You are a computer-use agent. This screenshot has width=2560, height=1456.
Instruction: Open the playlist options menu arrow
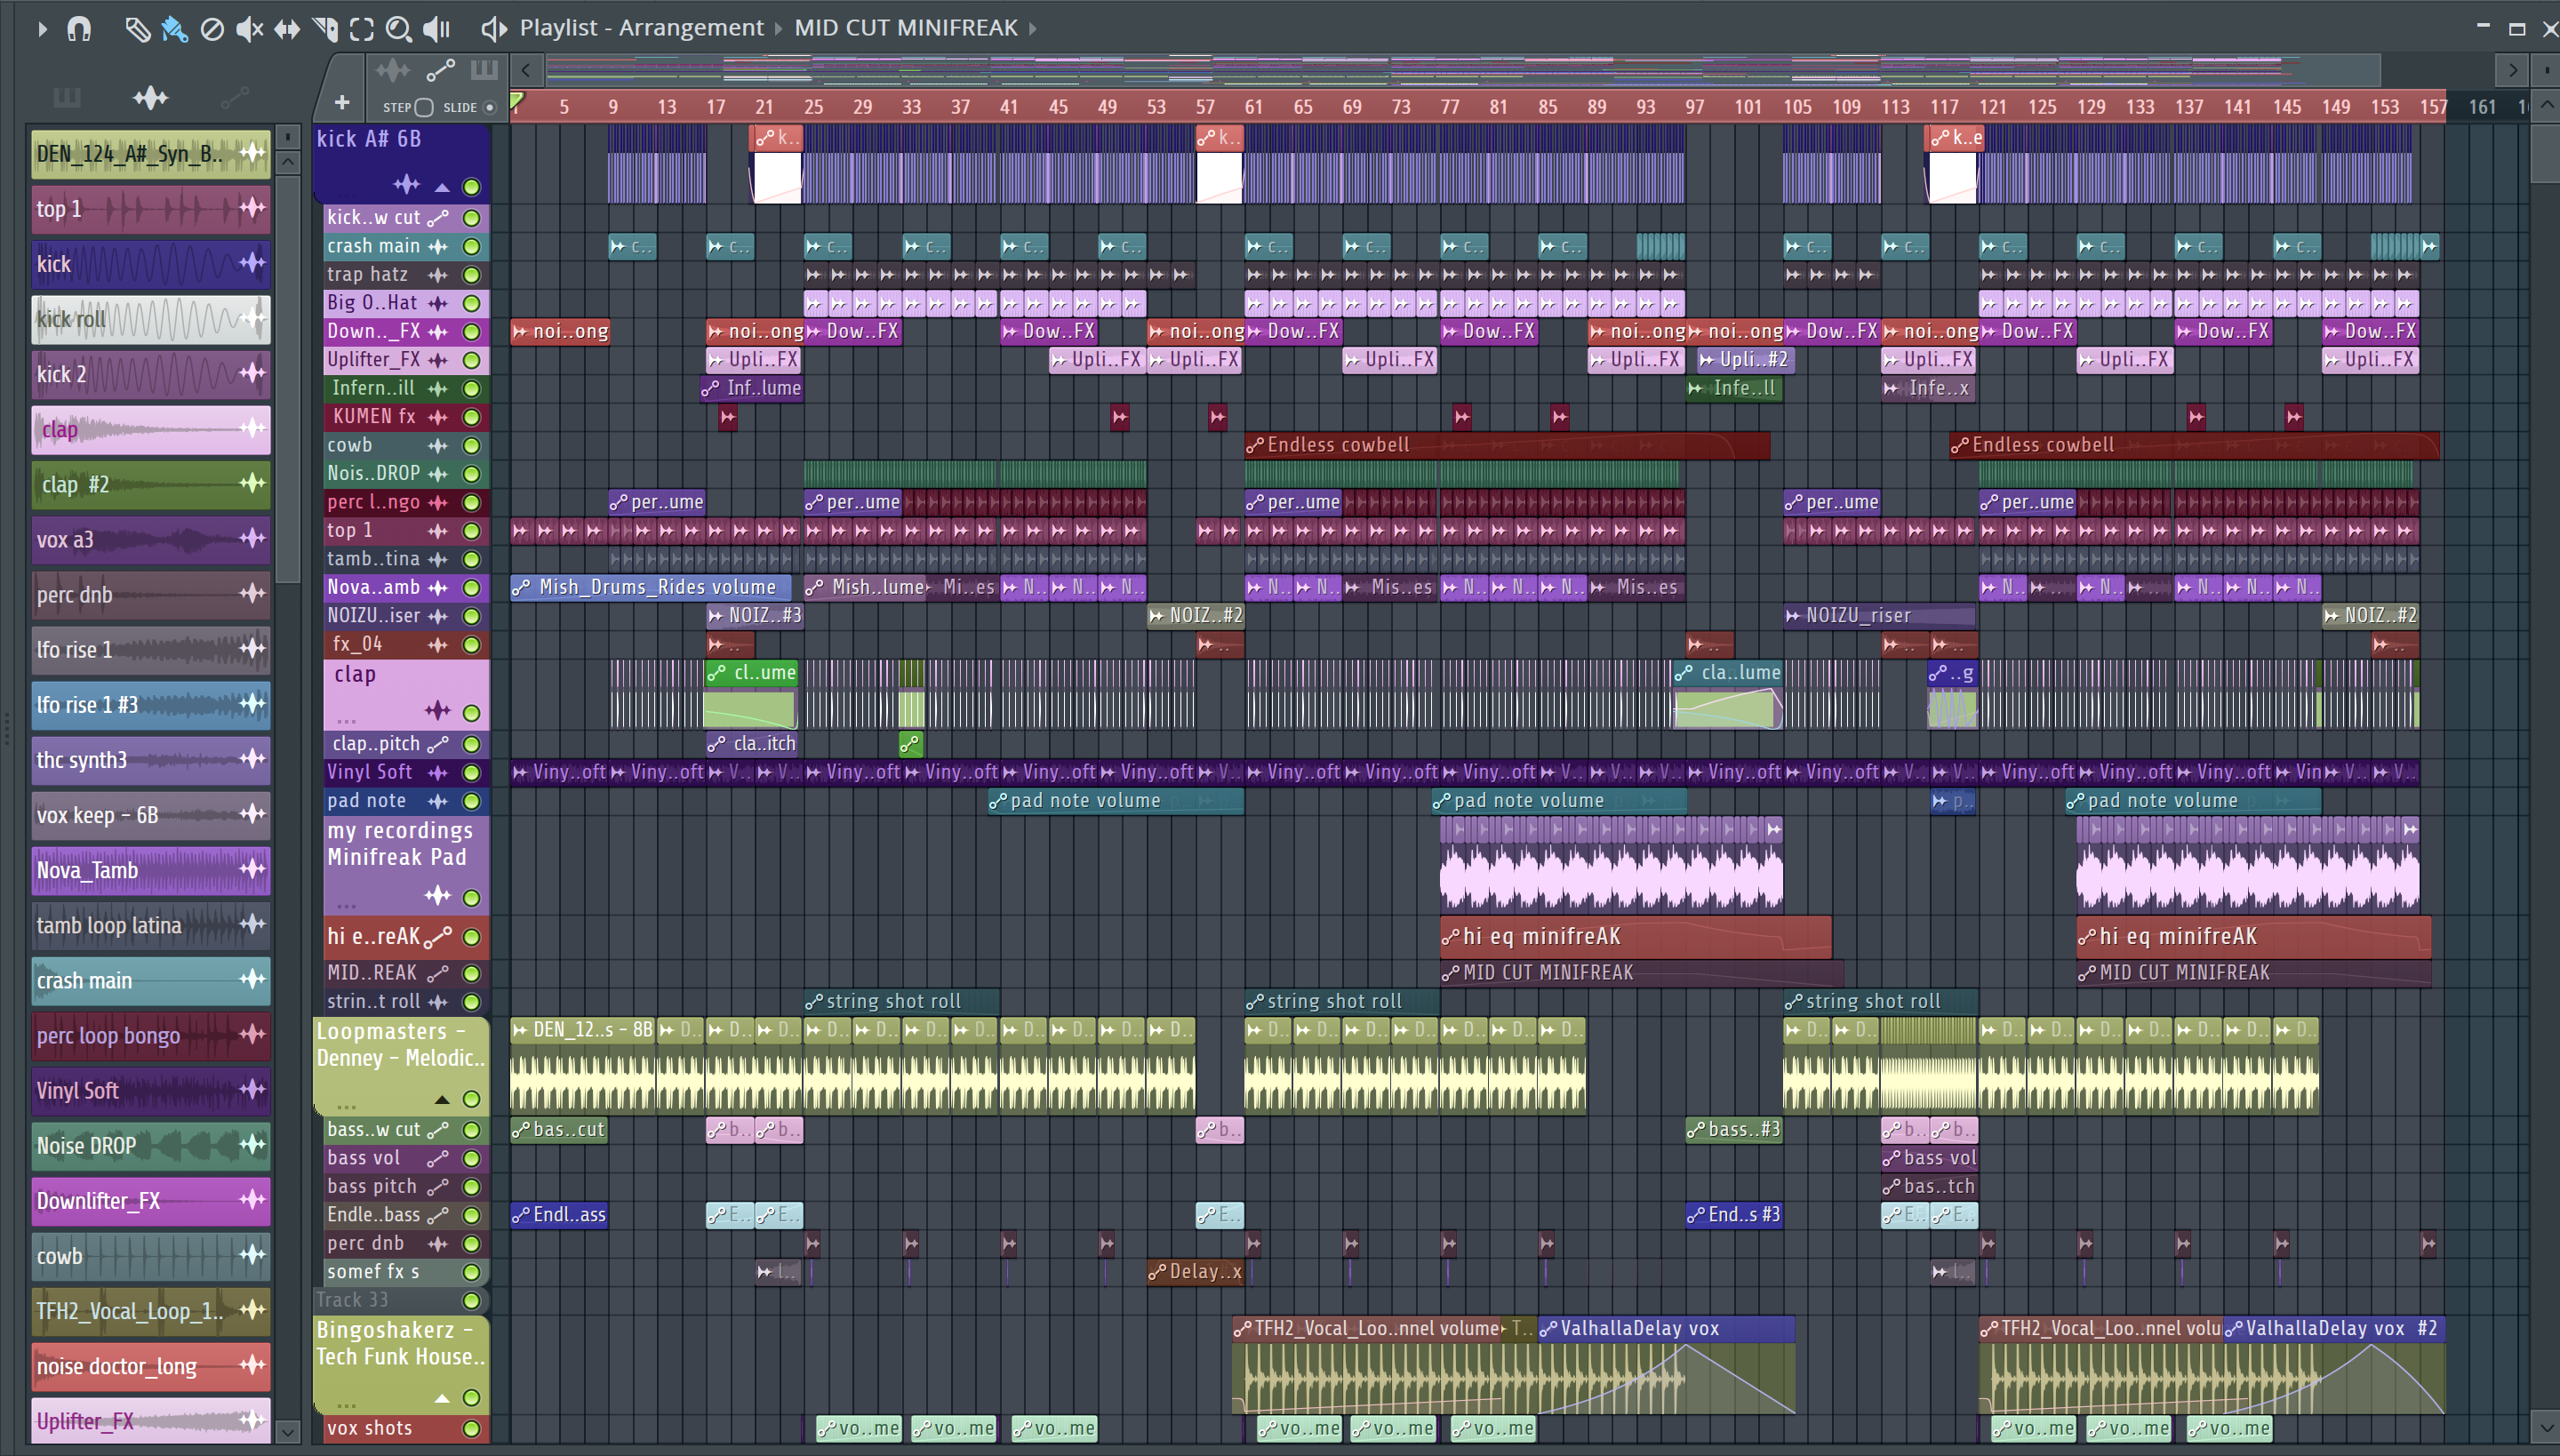(x=41, y=29)
